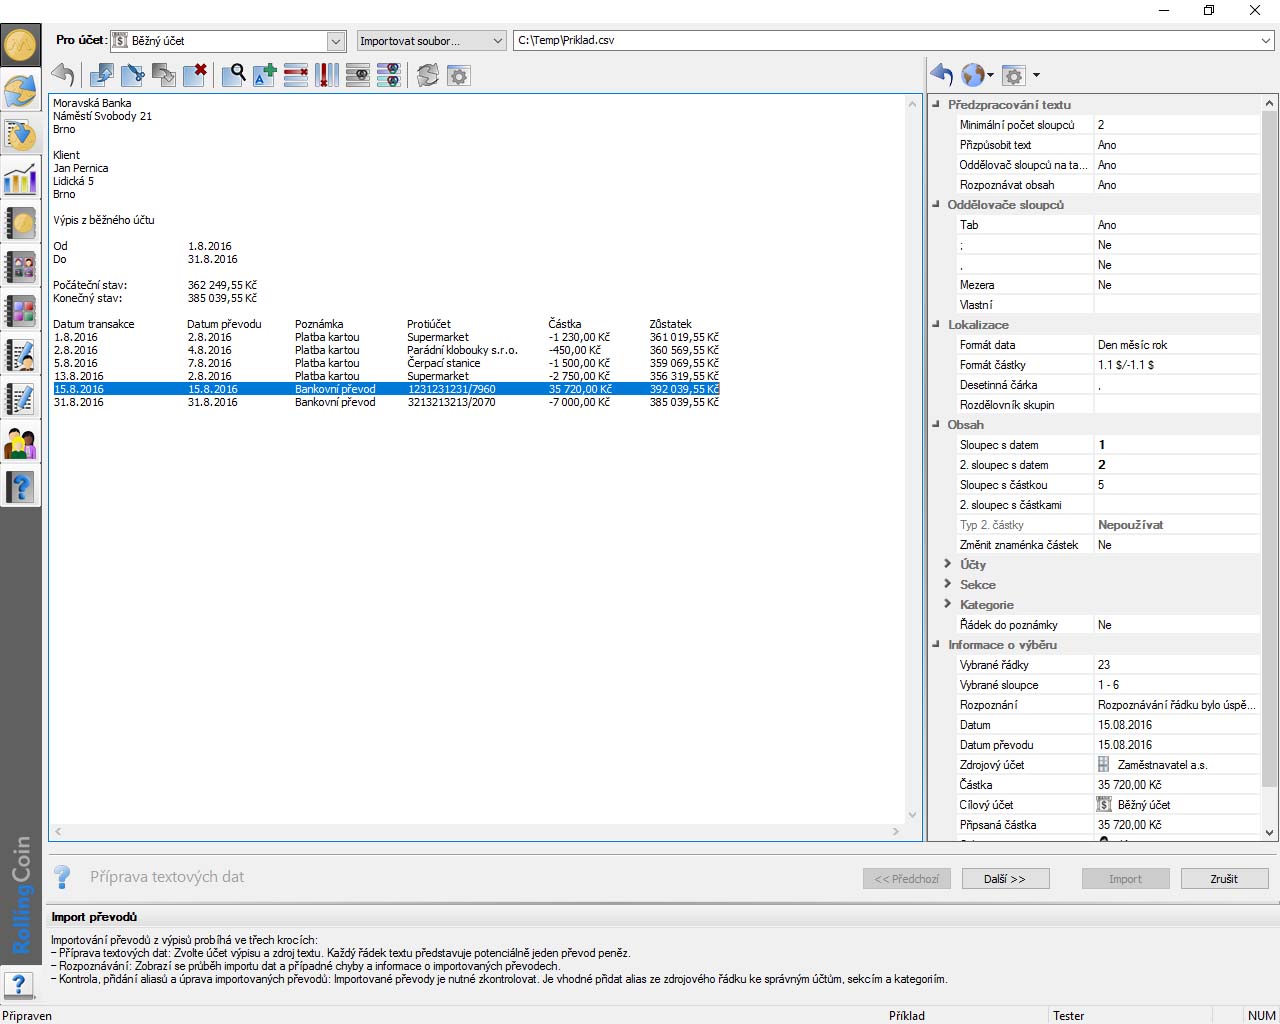This screenshot has height=1024, width=1280.
Task: Click the Tab separator value Ano
Action: (1177, 225)
